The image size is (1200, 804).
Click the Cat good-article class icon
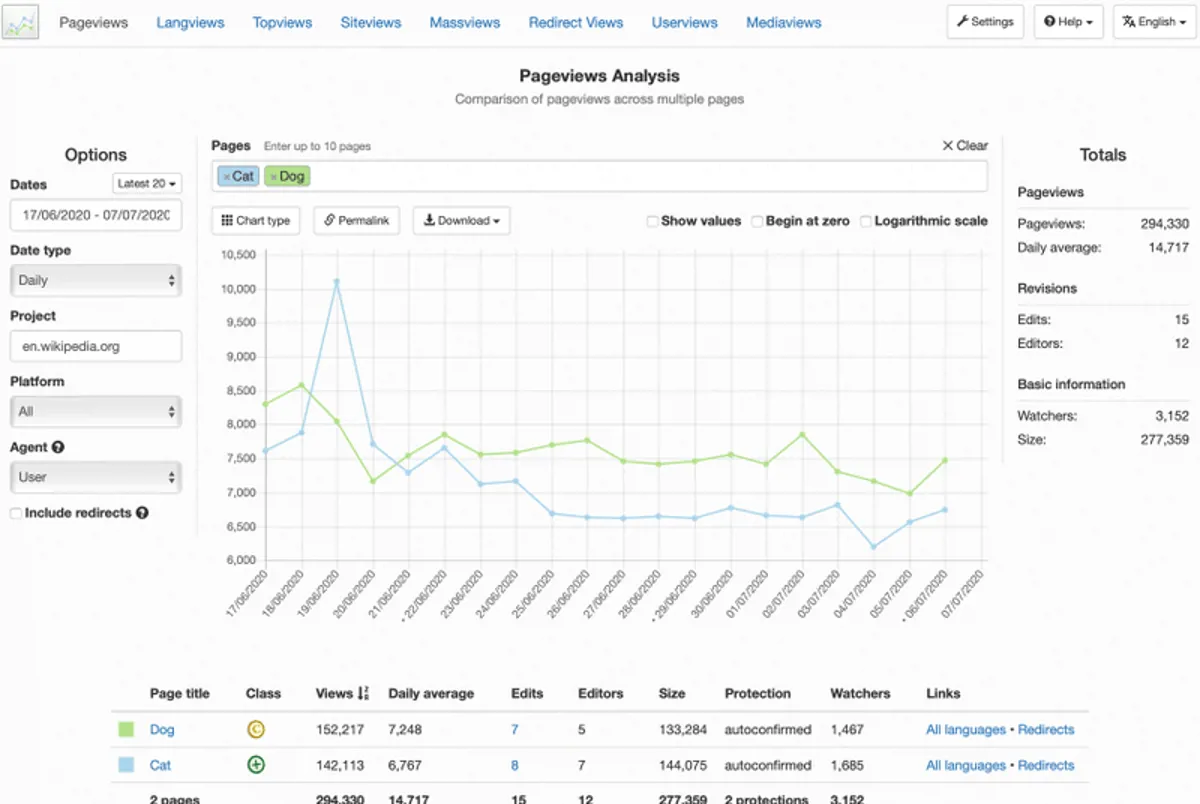[256, 766]
